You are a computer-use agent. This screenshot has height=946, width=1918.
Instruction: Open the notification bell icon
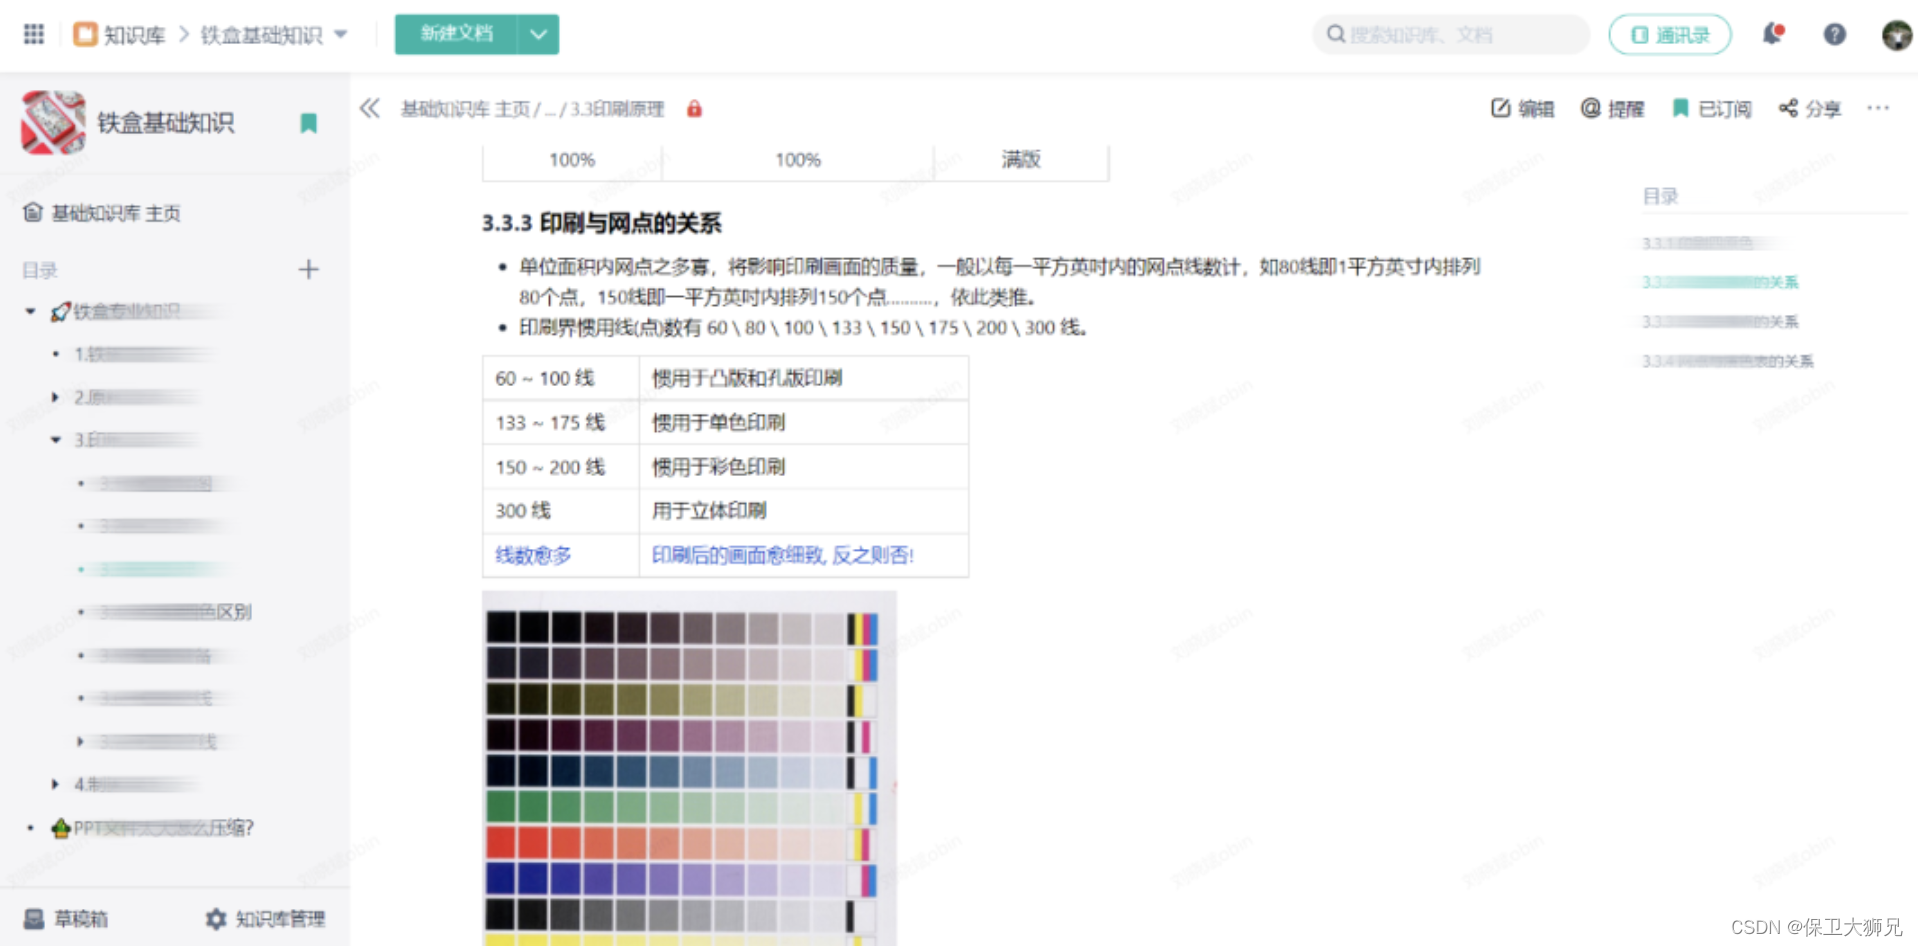(1773, 34)
